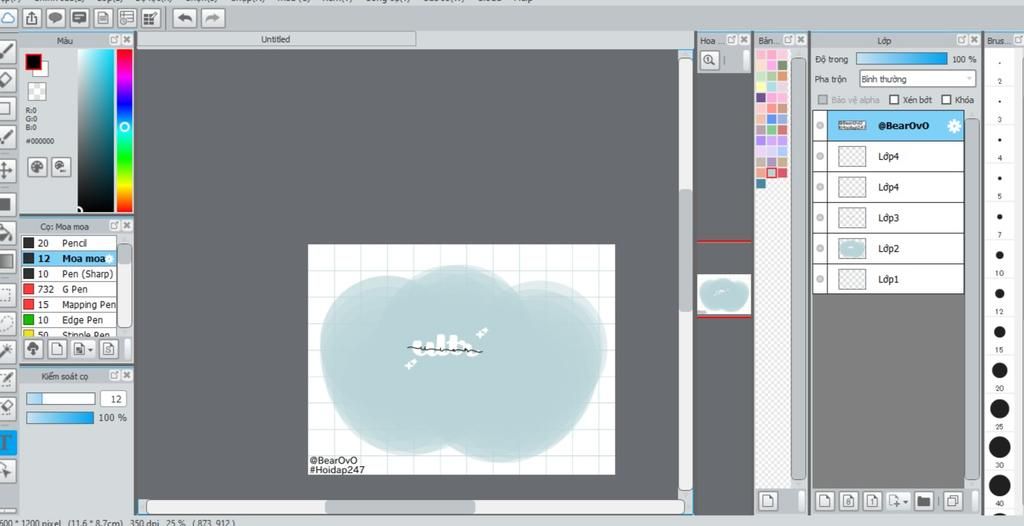
Task: Click the grid with pencil icon in top toolbar
Action: click(x=151, y=18)
